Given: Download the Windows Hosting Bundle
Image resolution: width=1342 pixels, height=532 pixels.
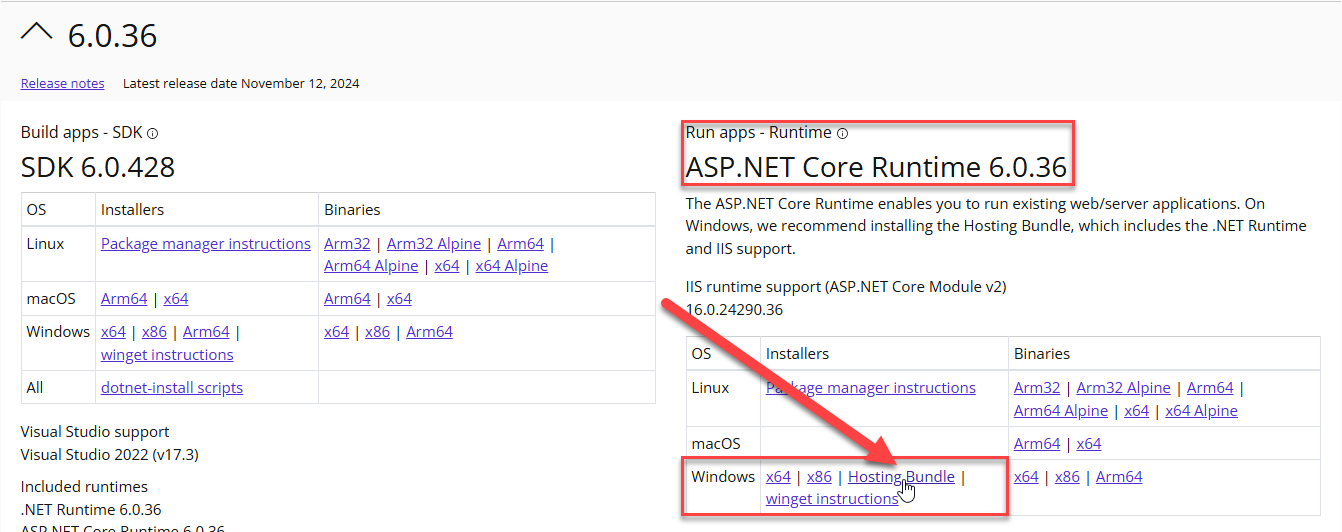Looking at the screenshot, I should coord(901,477).
